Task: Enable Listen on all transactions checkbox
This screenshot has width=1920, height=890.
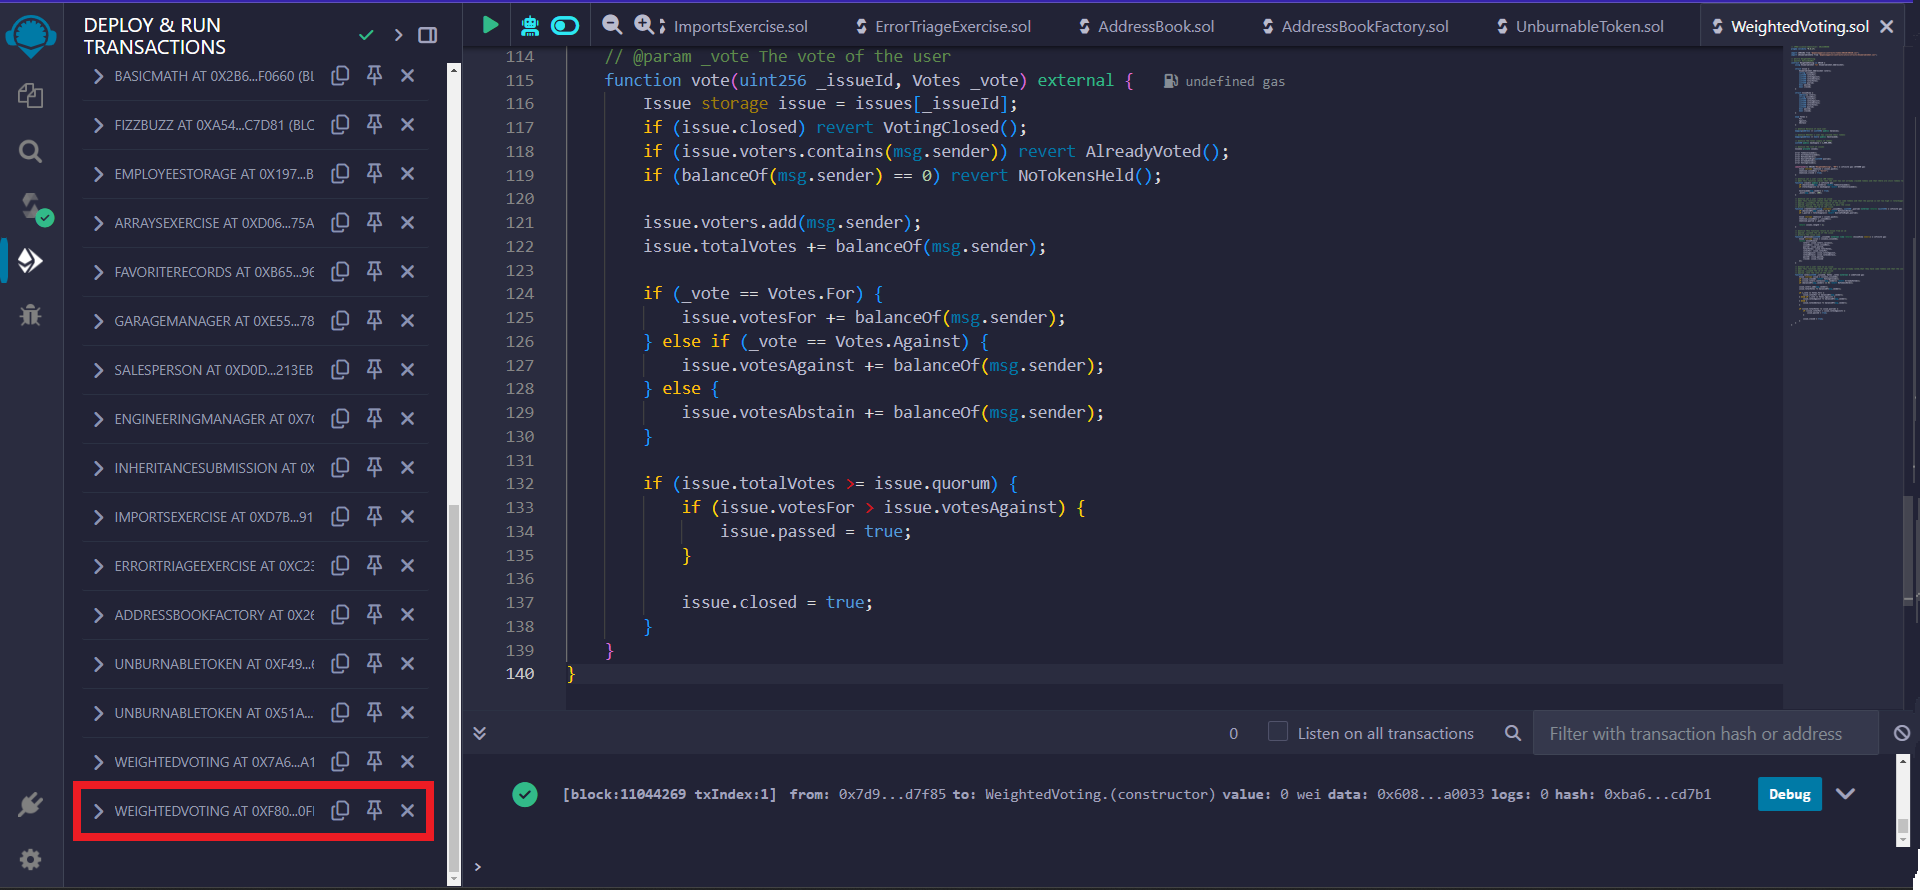Action: (x=1277, y=732)
